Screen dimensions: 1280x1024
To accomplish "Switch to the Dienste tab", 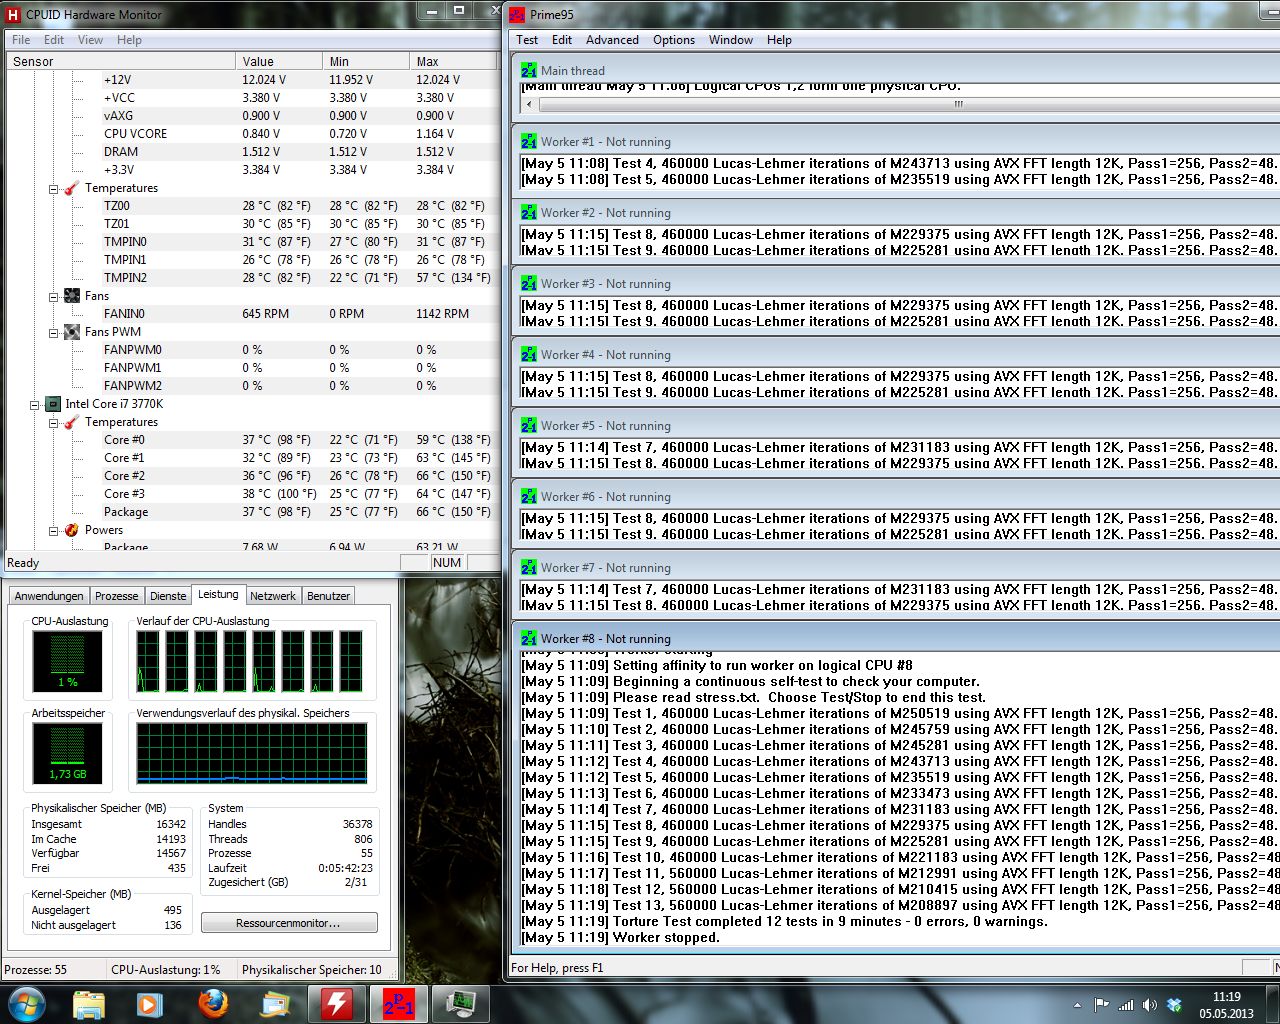I will pyautogui.click(x=168, y=596).
